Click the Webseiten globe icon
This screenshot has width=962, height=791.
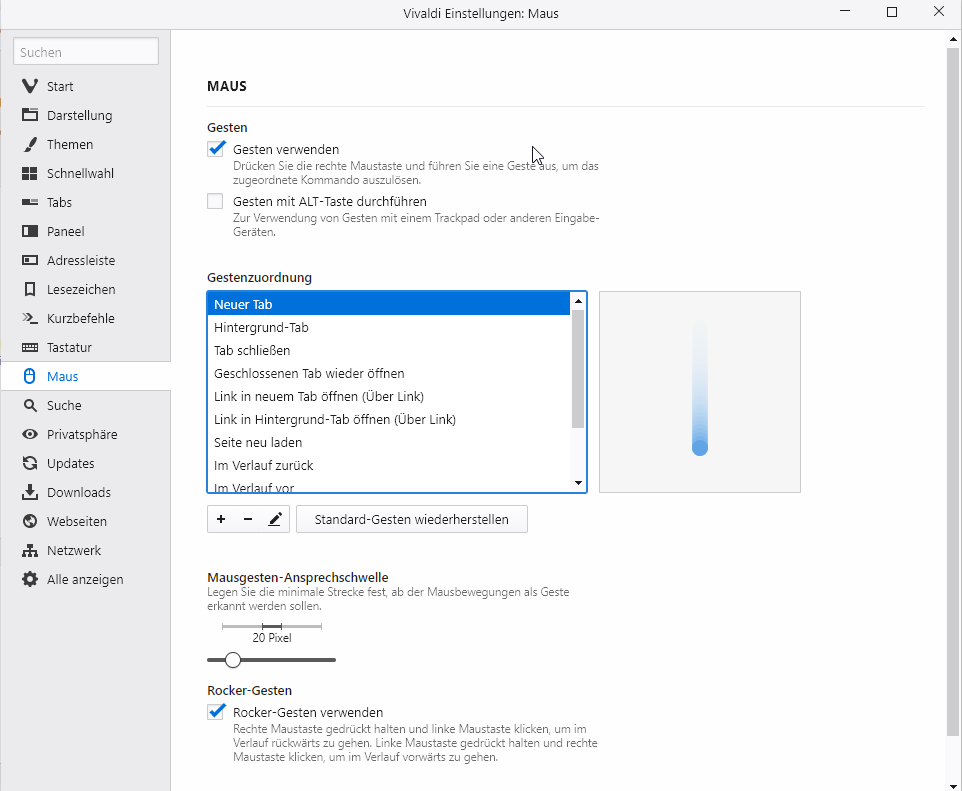click(29, 521)
